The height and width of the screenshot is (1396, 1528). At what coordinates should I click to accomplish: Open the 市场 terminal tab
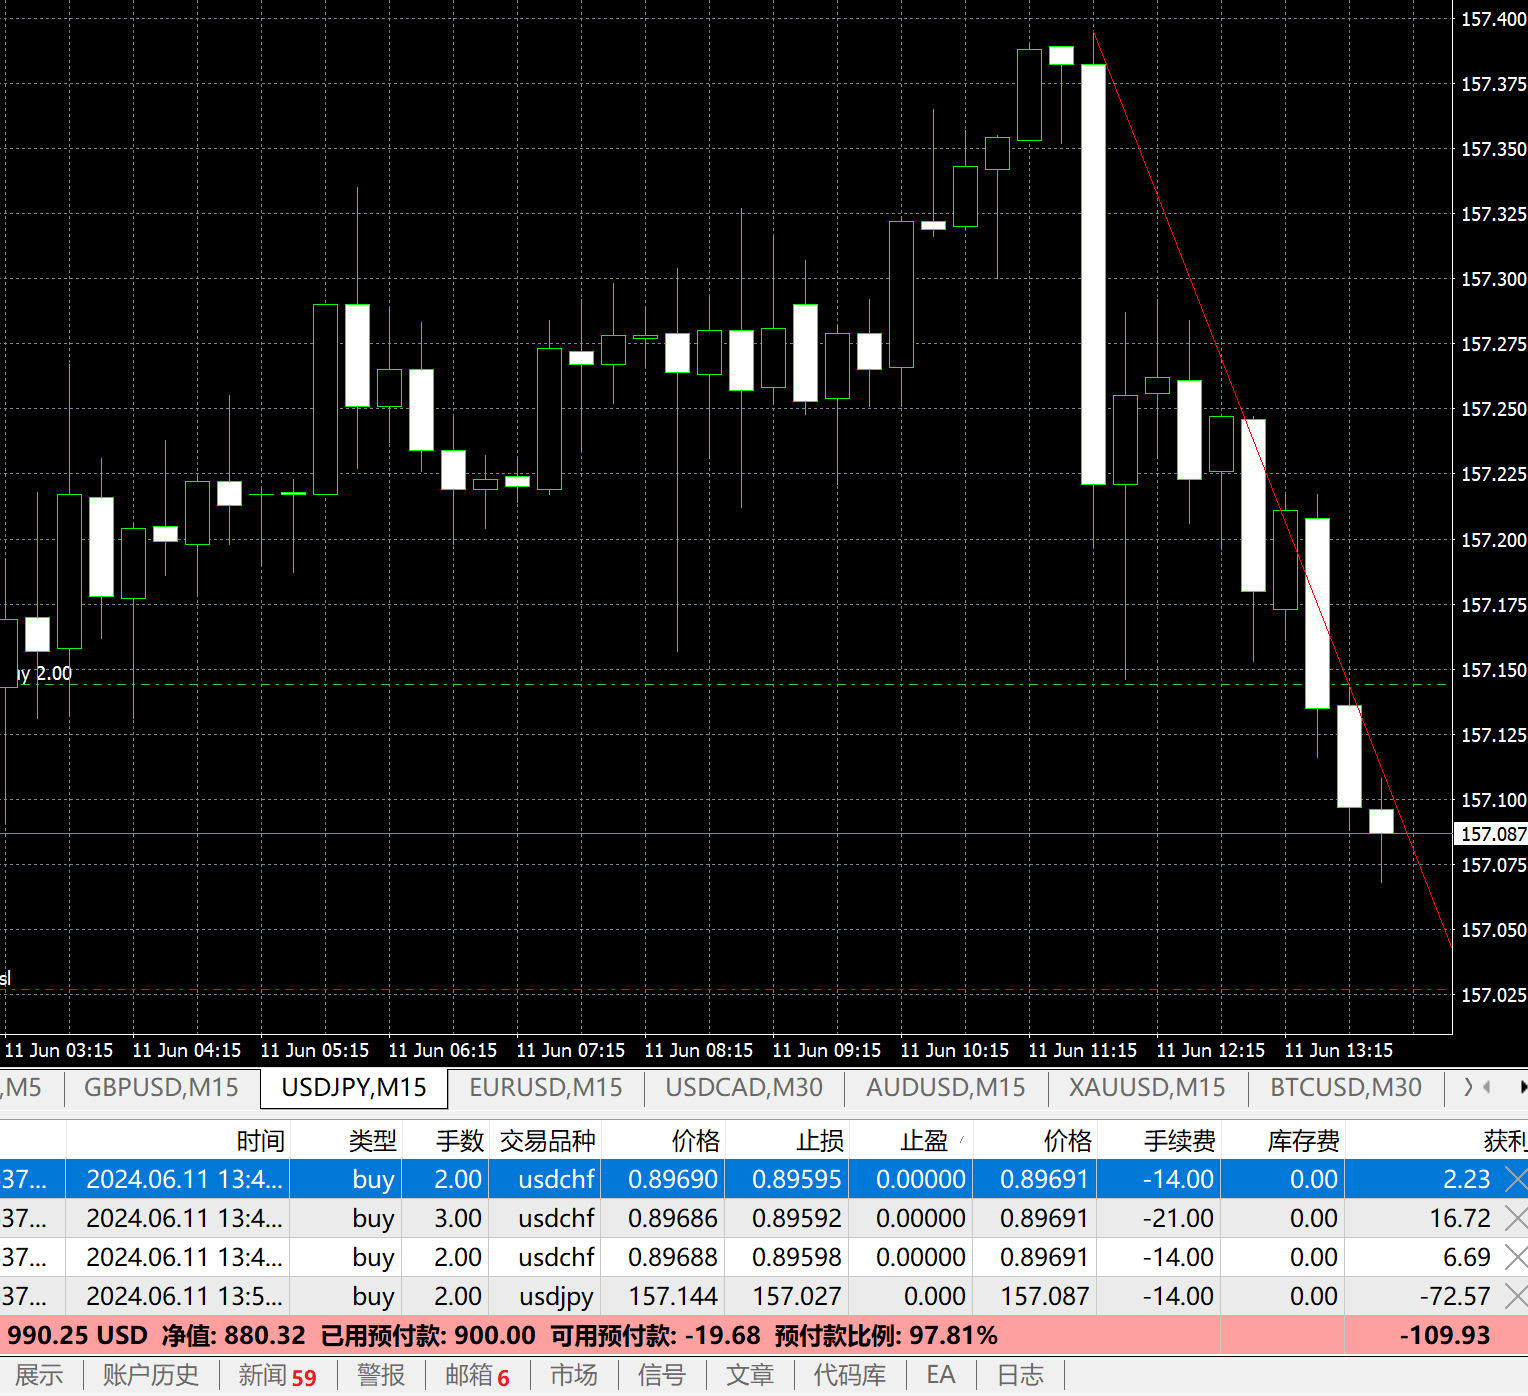pos(574,1375)
